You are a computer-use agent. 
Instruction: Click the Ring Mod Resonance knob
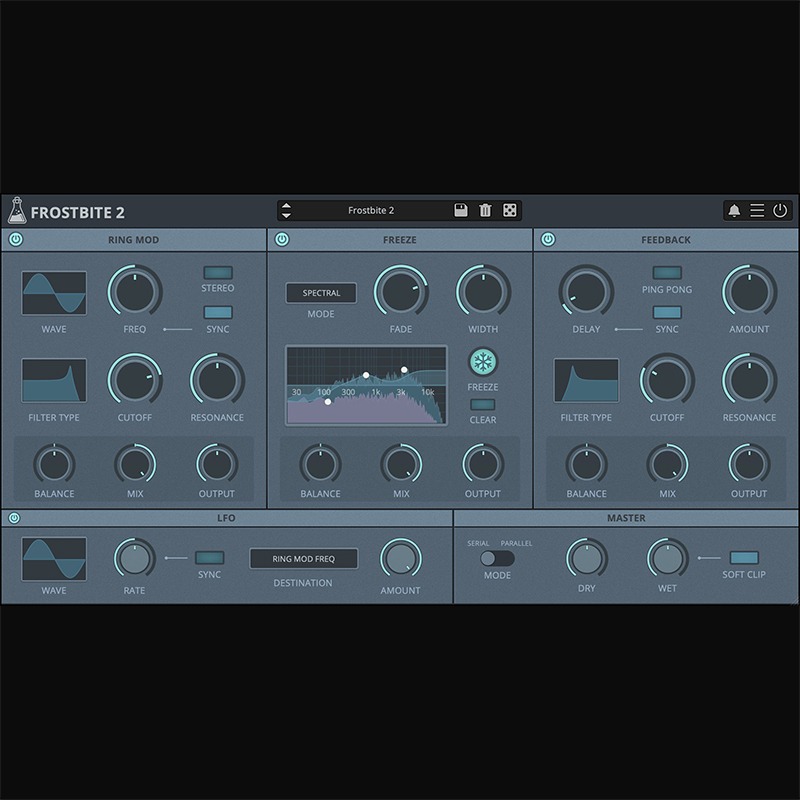tap(217, 380)
